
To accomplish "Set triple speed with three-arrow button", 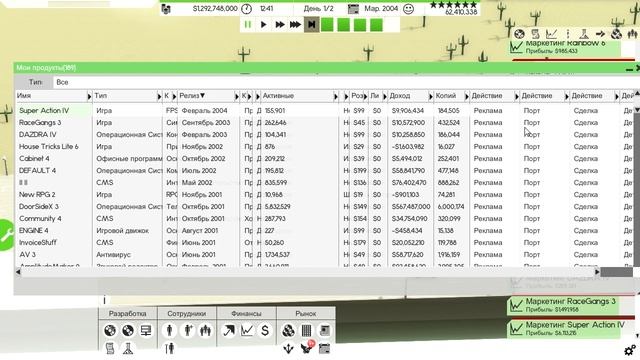I will click(x=296, y=24).
